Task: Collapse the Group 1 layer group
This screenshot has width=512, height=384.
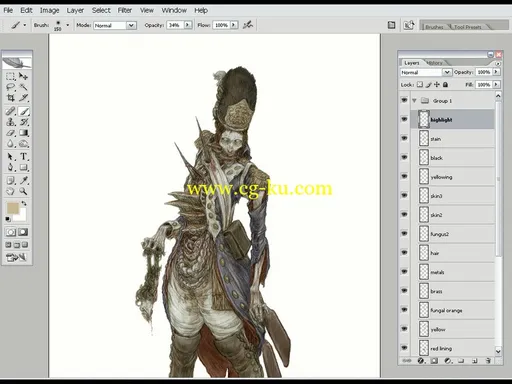Action: tap(414, 100)
